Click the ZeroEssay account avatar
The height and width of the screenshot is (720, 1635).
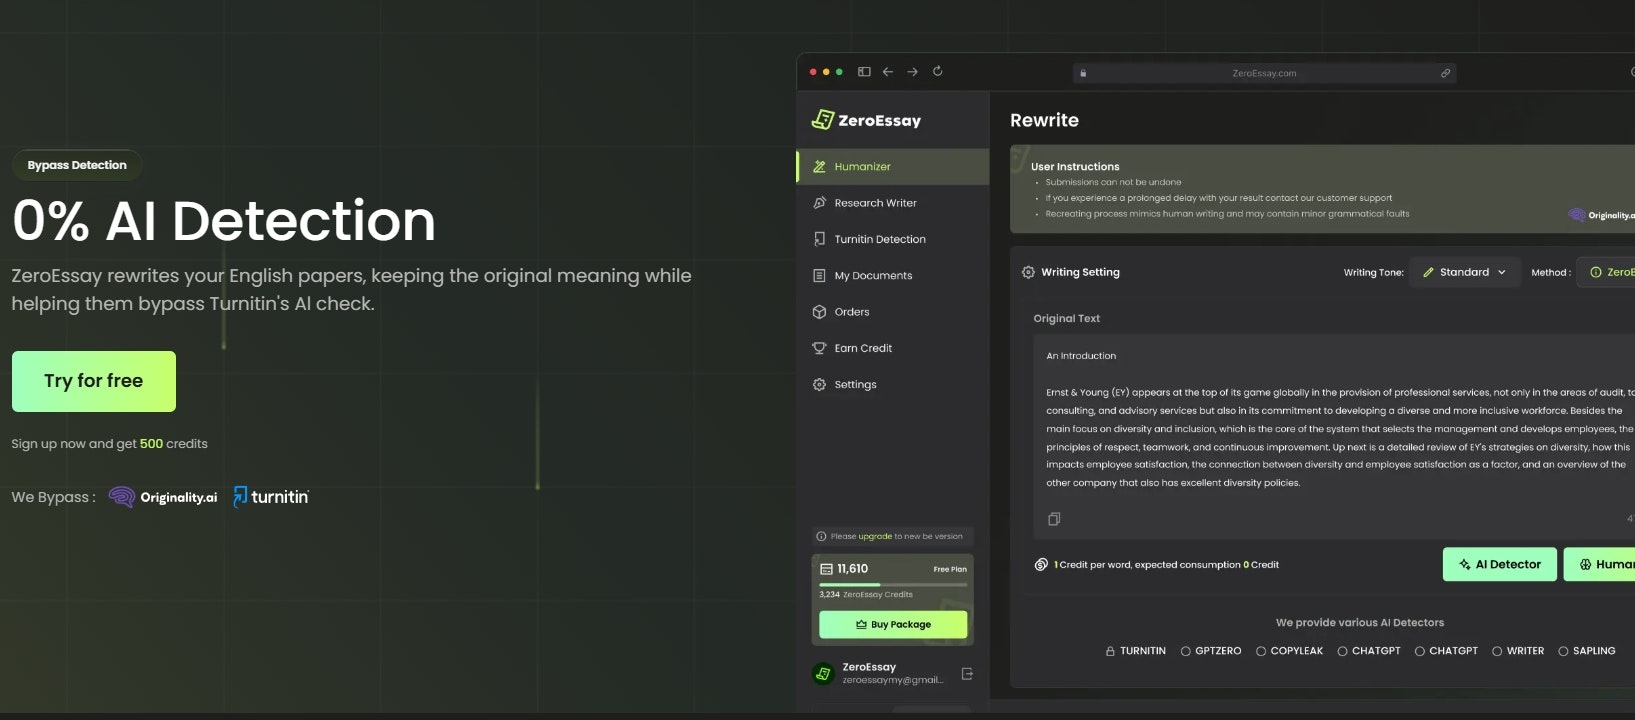823,674
